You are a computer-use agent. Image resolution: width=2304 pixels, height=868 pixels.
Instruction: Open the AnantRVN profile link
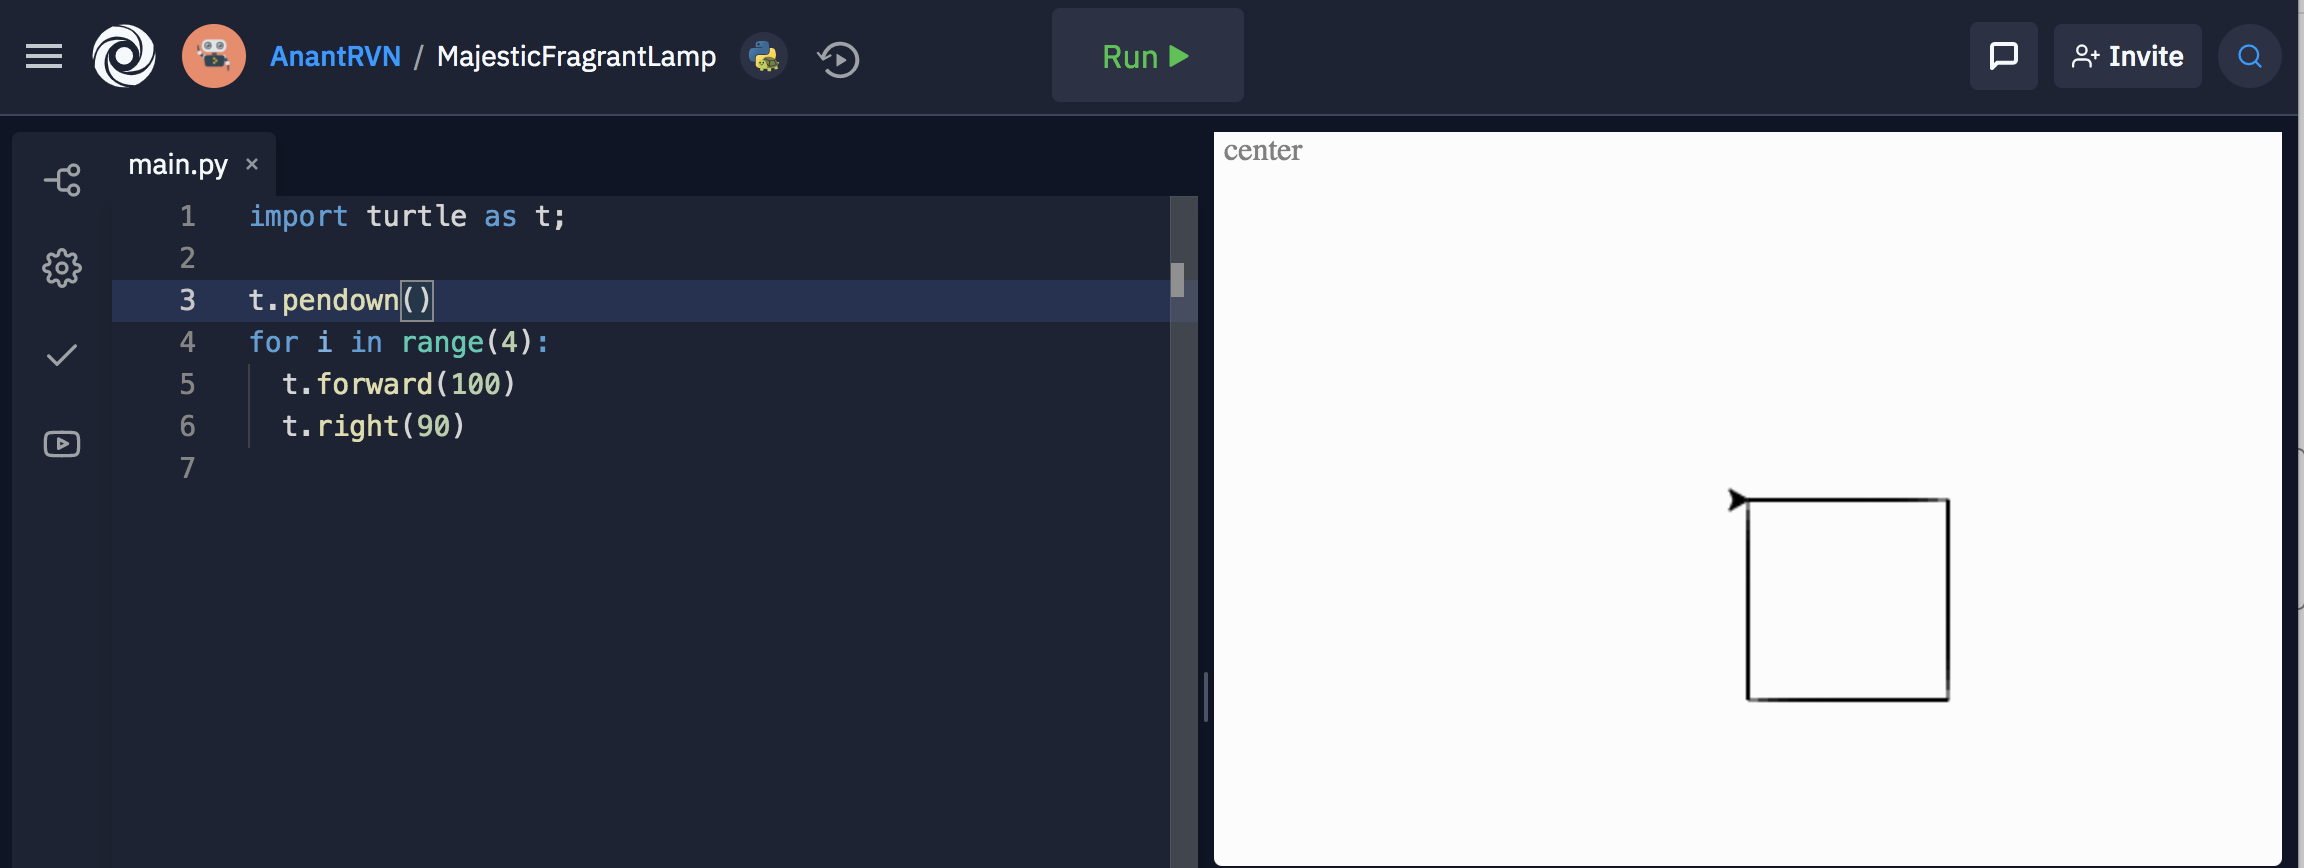tap(335, 56)
